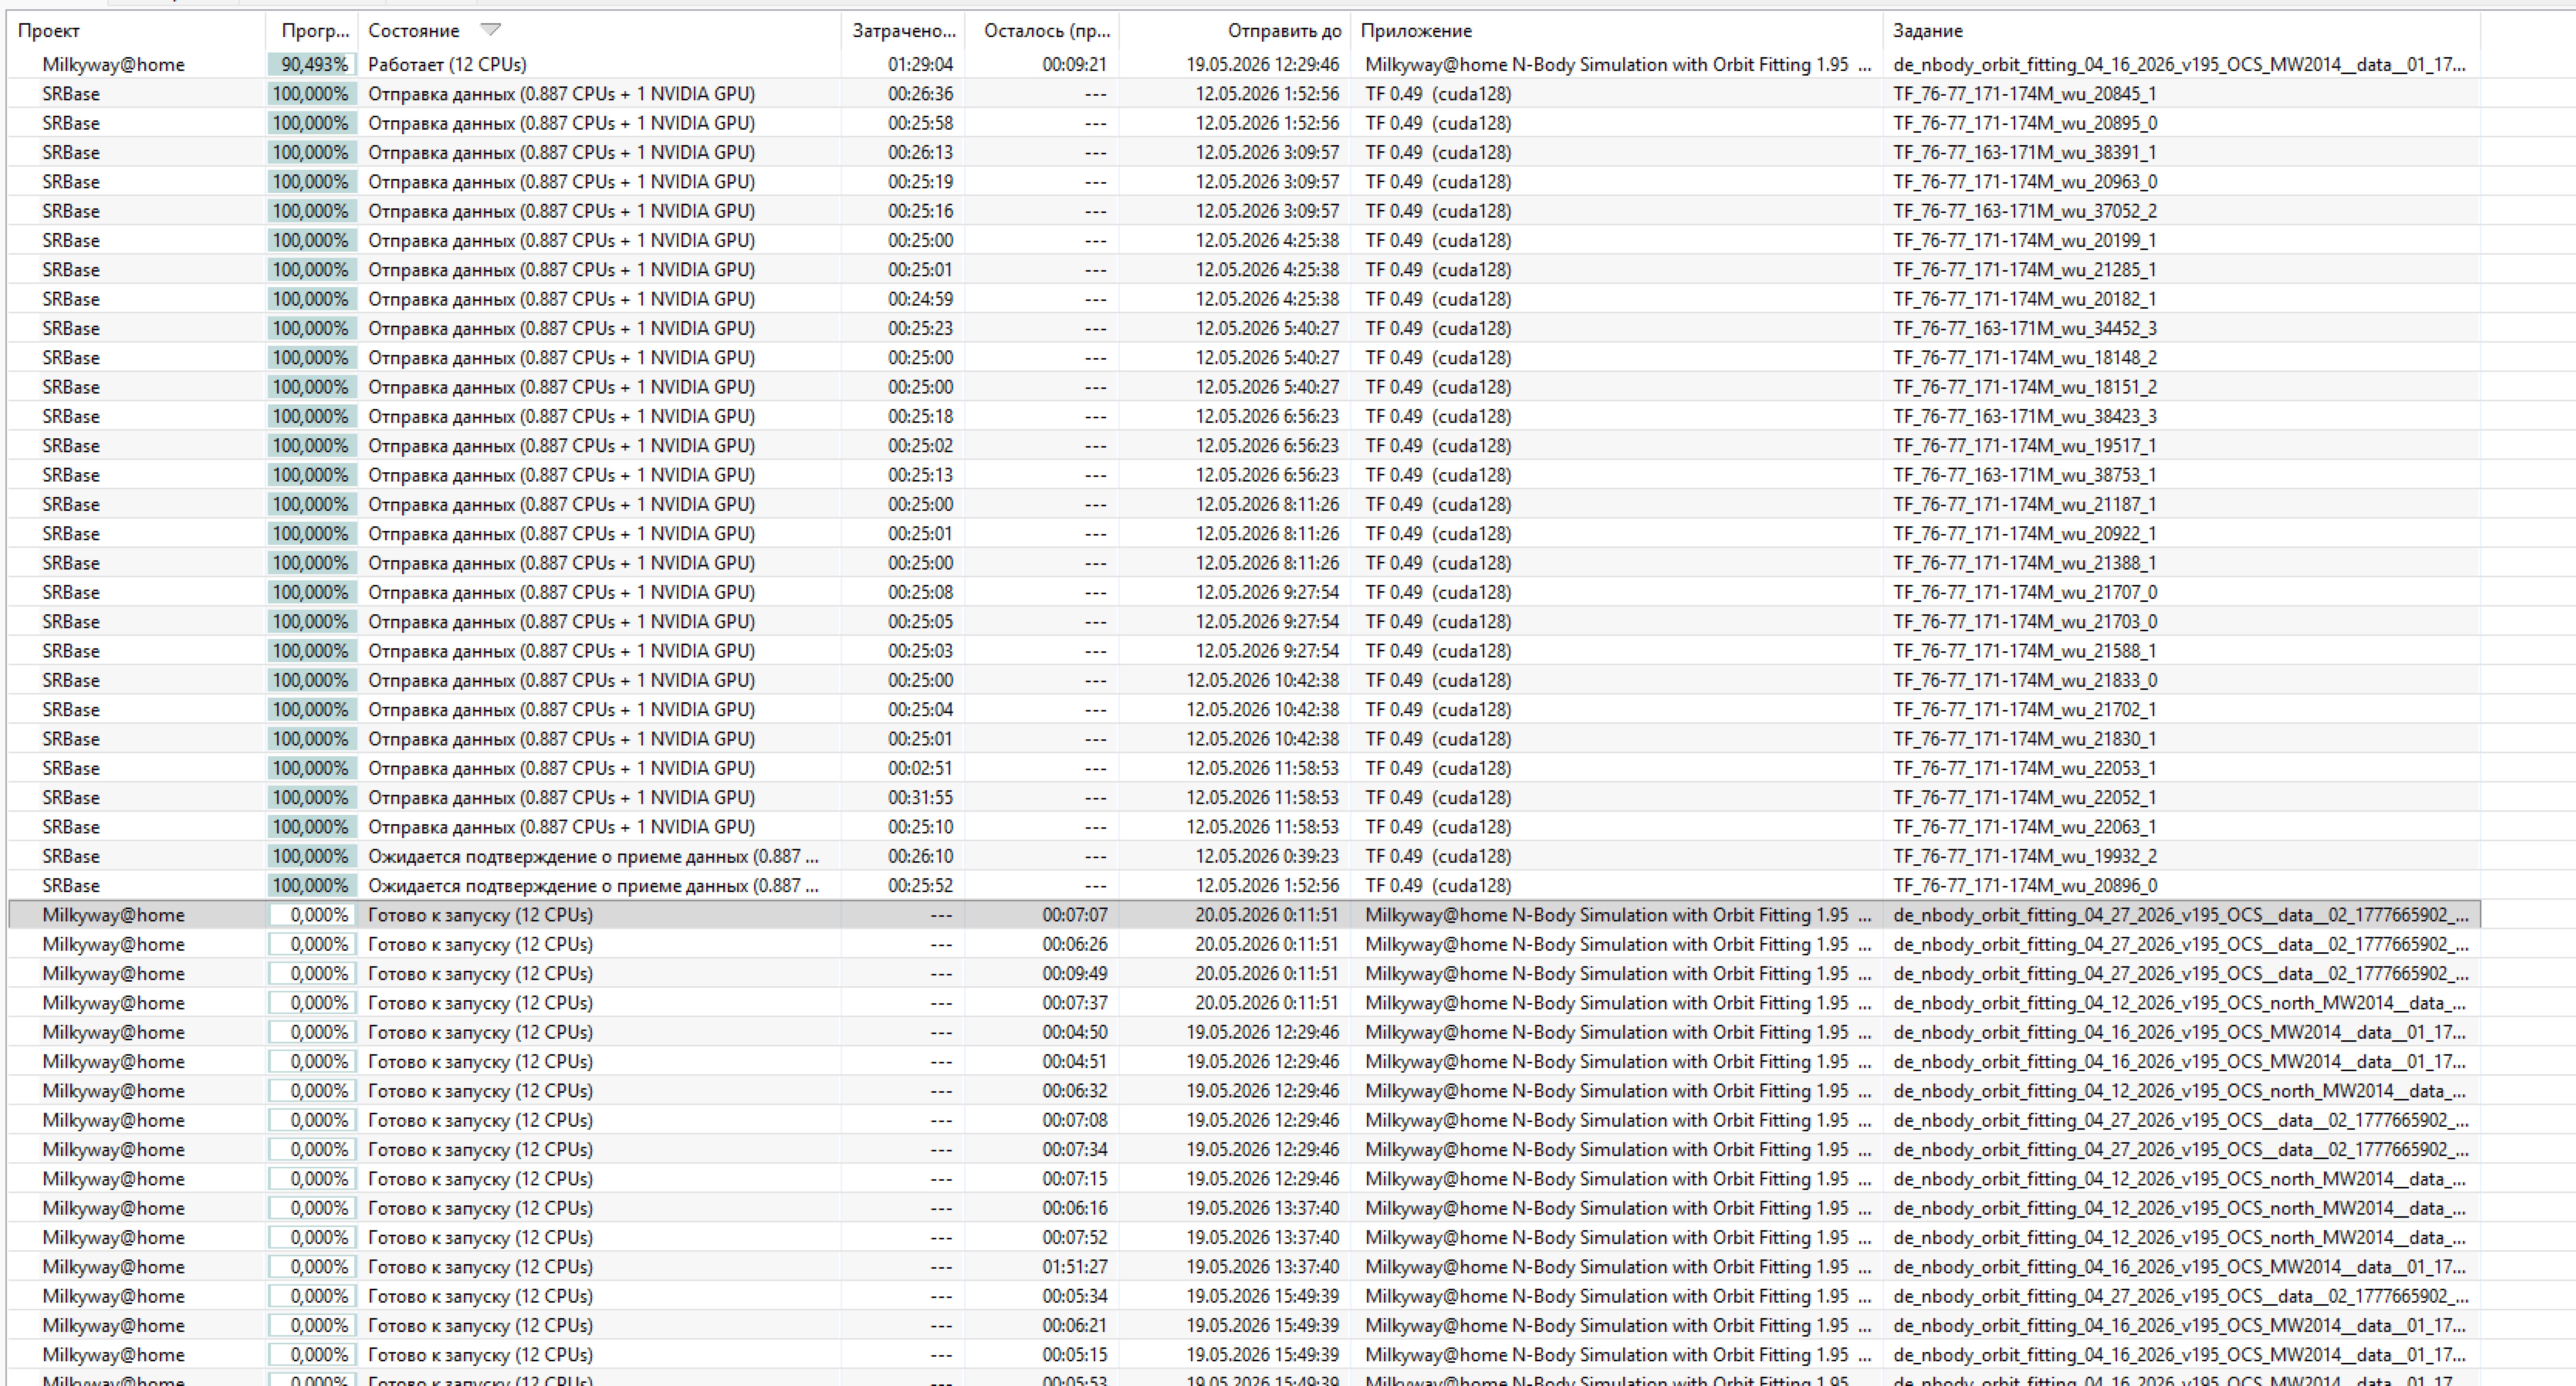Select task TF_76-77_171-174M_wu_20896_0

[2025, 886]
